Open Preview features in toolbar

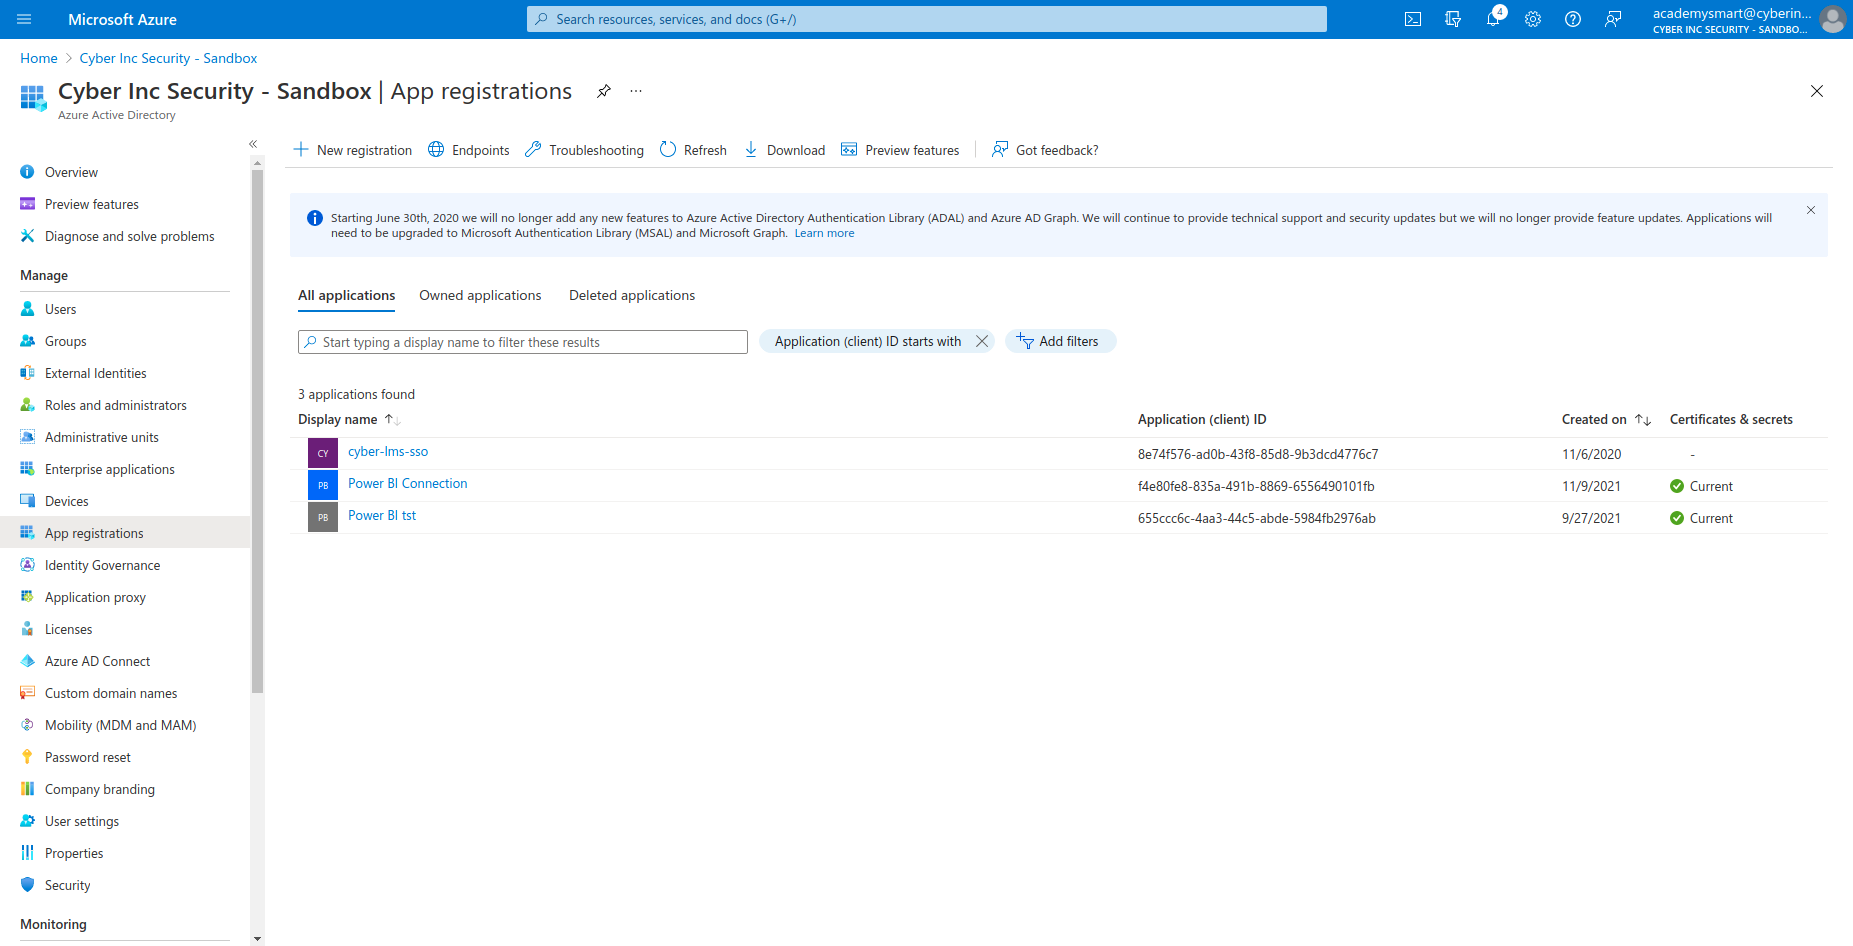[x=900, y=150]
